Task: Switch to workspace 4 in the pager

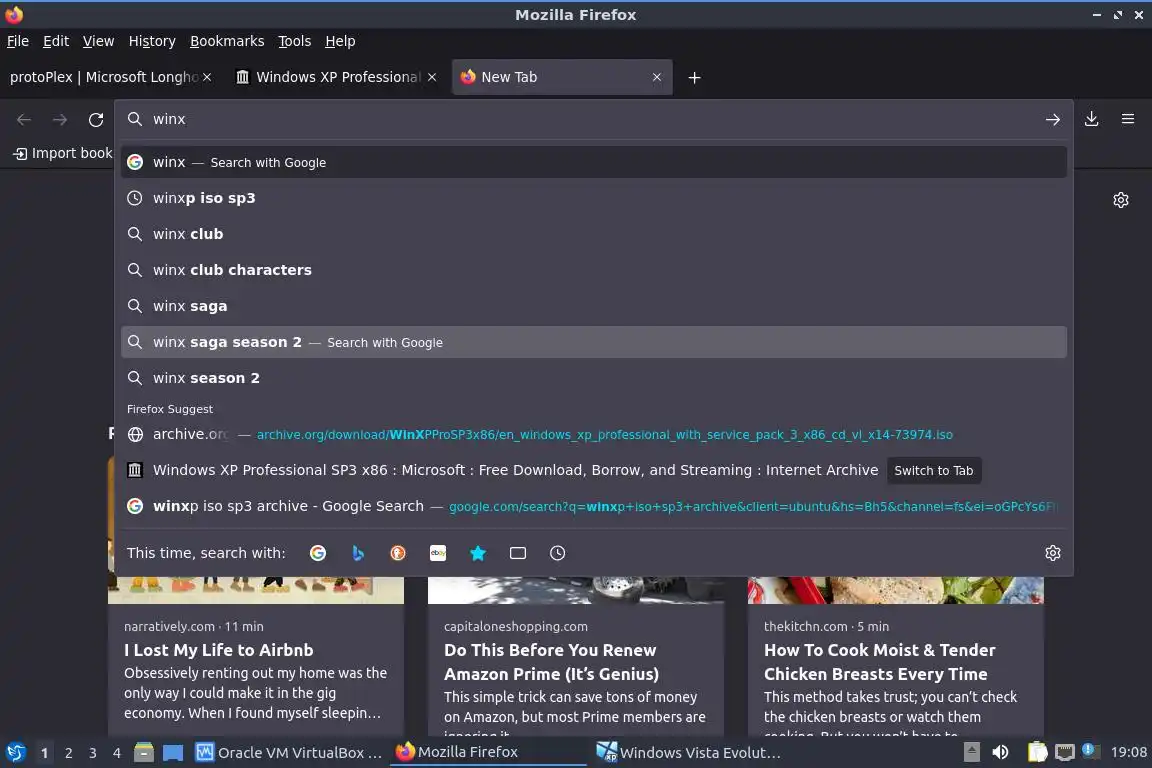Action: (x=117, y=753)
